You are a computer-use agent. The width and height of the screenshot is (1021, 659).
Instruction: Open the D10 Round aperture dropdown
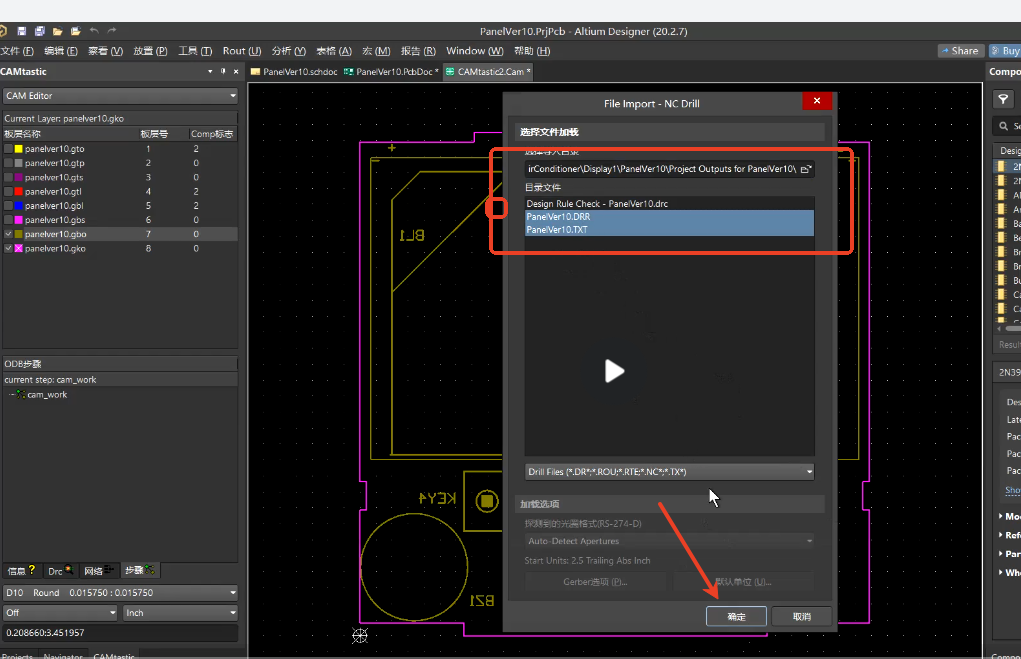pos(120,593)
